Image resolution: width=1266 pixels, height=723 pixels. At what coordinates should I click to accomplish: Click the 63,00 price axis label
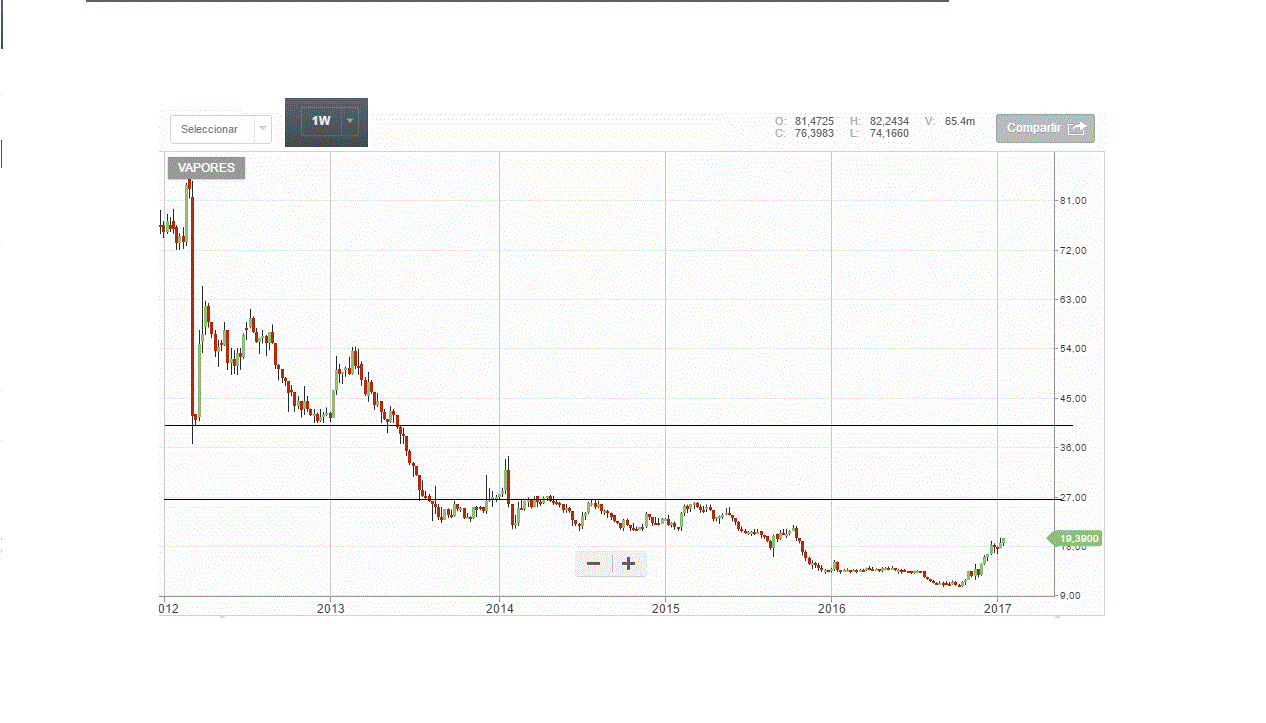[x=1072, y=300]
